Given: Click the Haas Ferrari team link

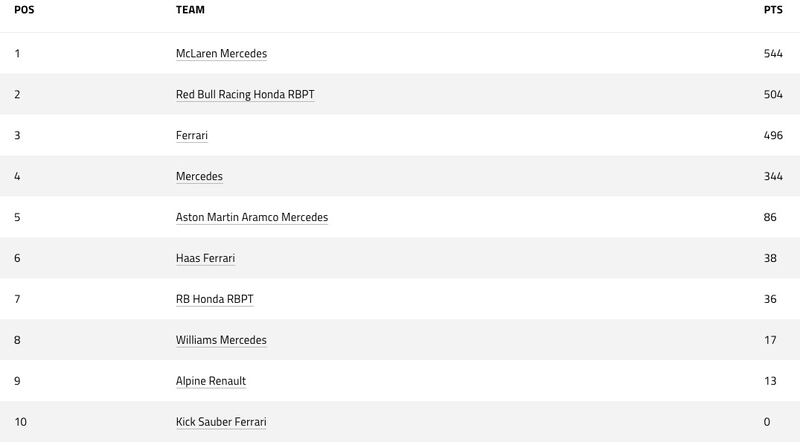Looking at the screenshot, I should [205, 259].
